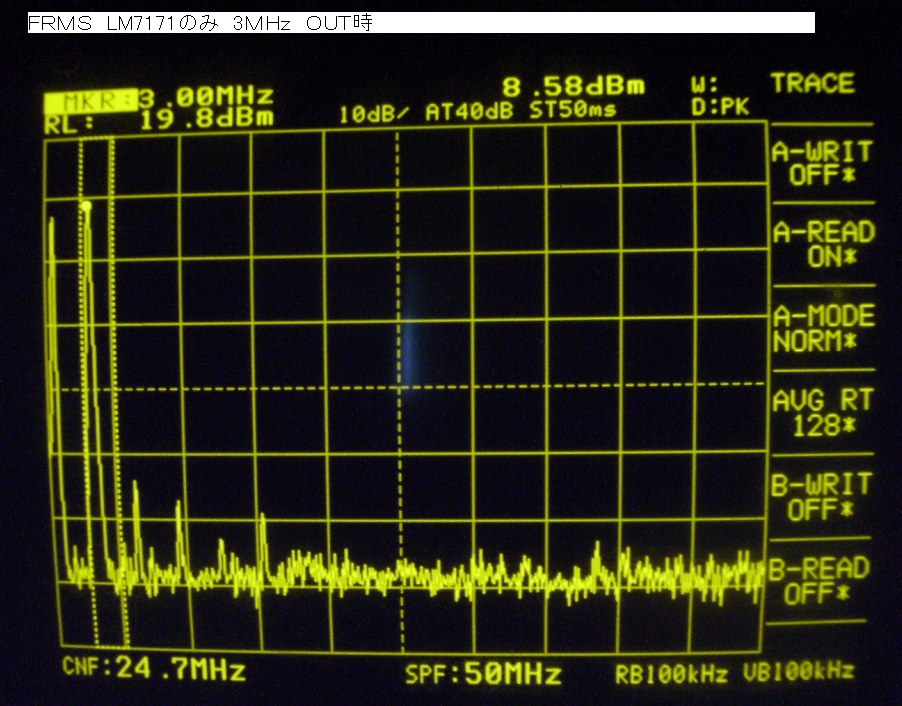Image resolution: width=902 pixels, height=706 pixels.
Task: Click the W: indicator text
Action: pos(705,85)
